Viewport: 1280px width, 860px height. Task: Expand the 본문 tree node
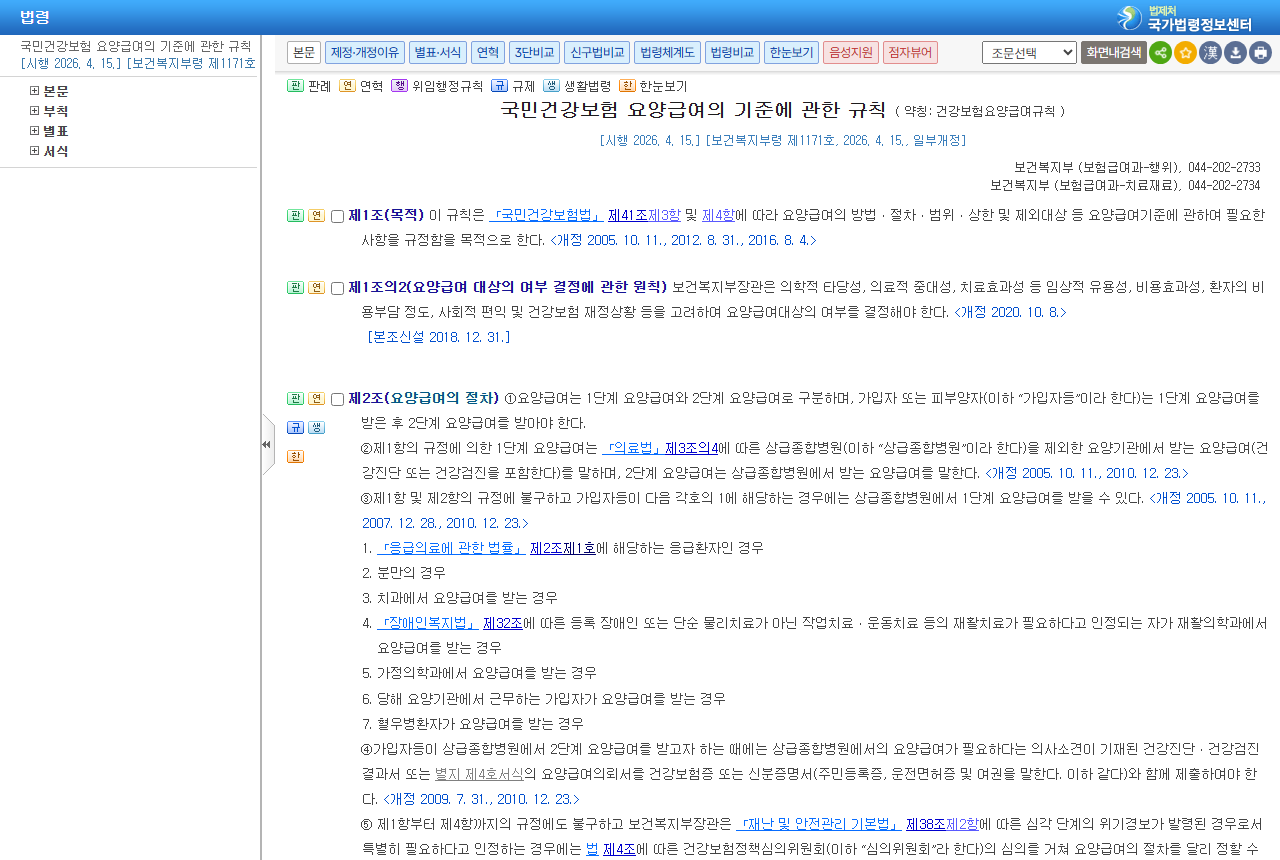point(35,91)
